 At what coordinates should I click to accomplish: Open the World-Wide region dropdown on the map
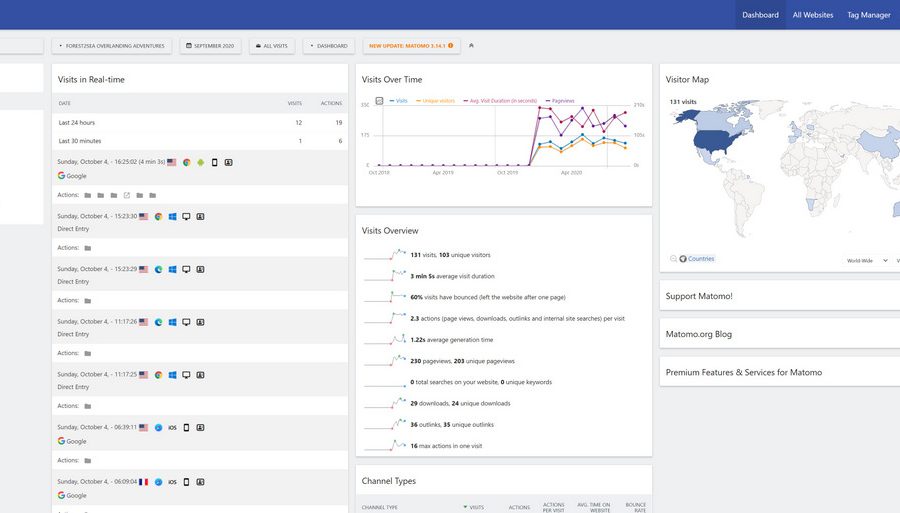click(x=862, y=260)
